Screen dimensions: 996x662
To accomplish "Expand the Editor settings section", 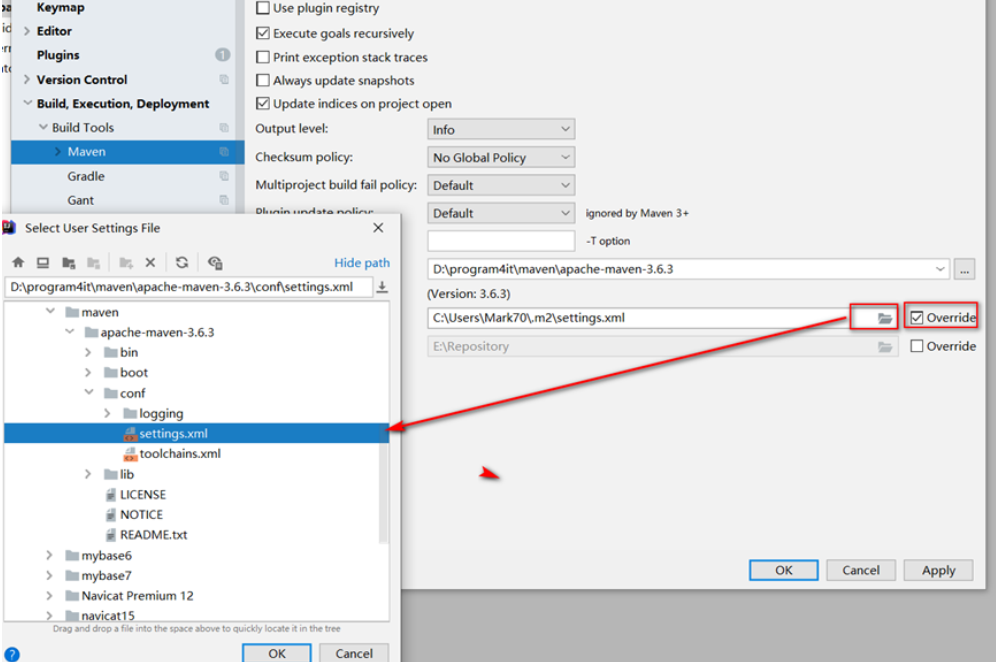I will 27,31.
